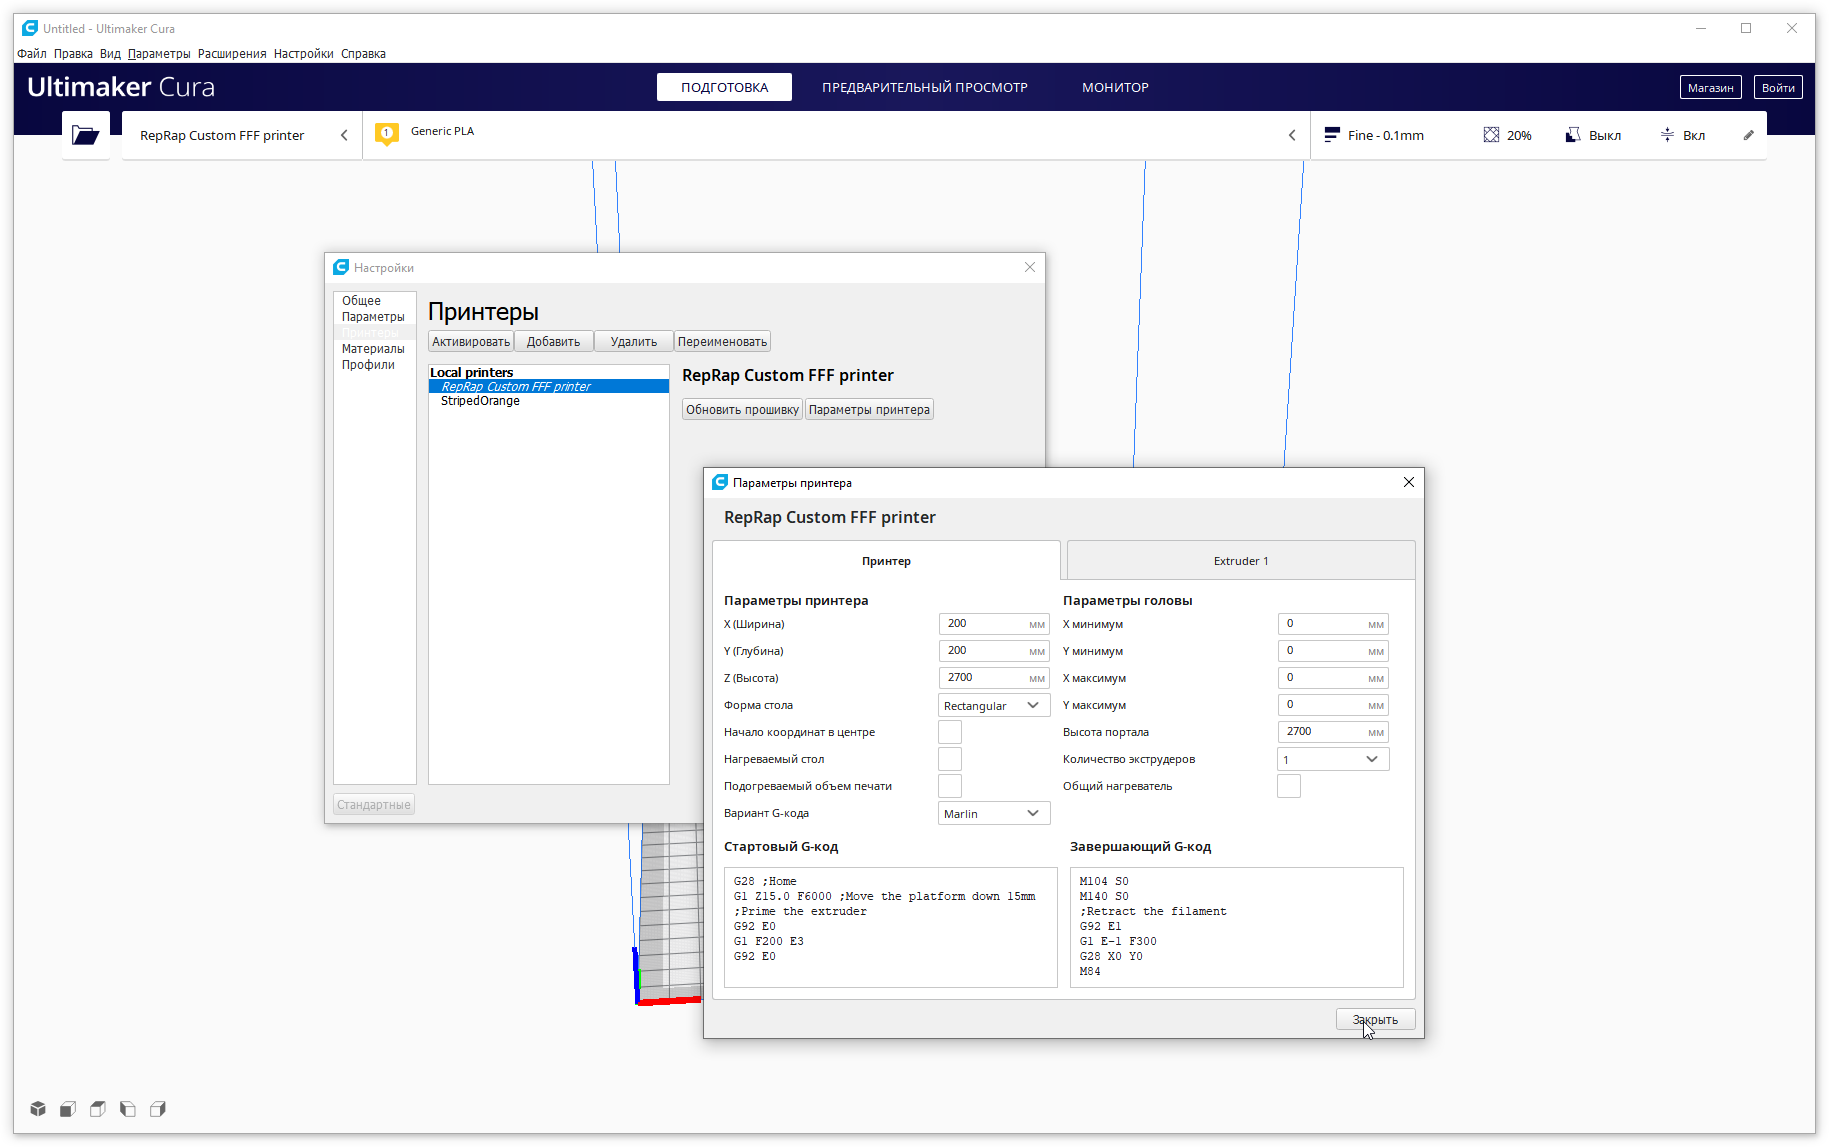
Task: Select RepRap Custom FFF printer list row
Action: [549, 387]
